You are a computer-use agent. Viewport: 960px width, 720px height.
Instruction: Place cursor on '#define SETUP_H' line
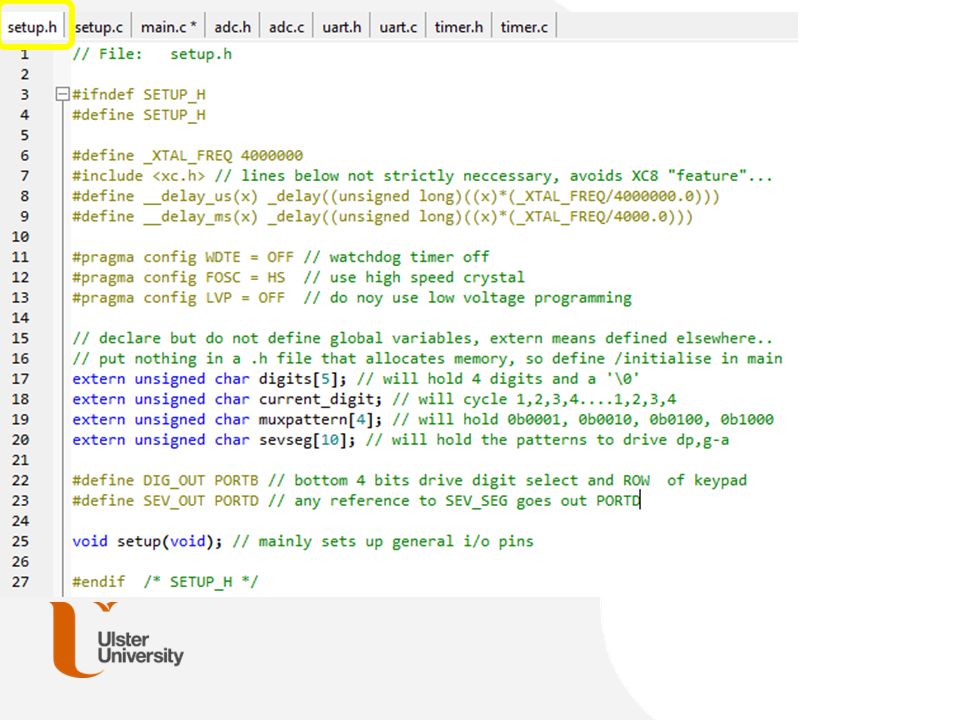click(x=139, y=115)
